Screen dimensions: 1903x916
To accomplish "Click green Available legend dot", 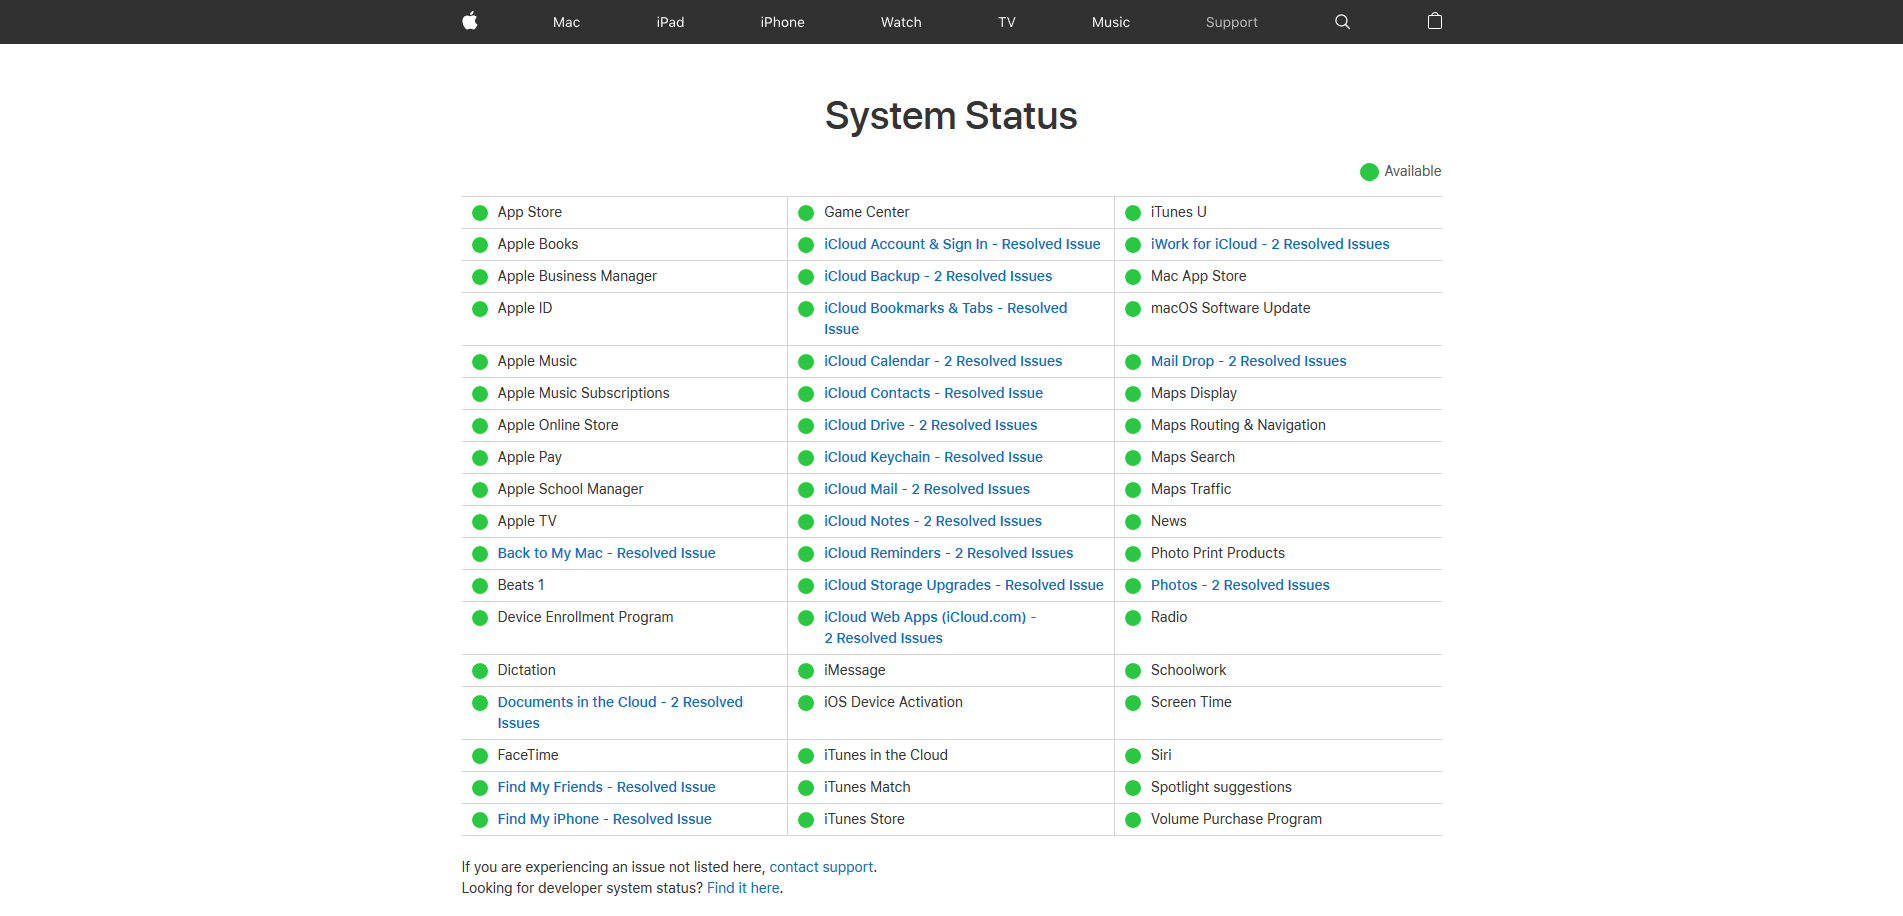I will pyautogui.click(x=1369, y=172).
